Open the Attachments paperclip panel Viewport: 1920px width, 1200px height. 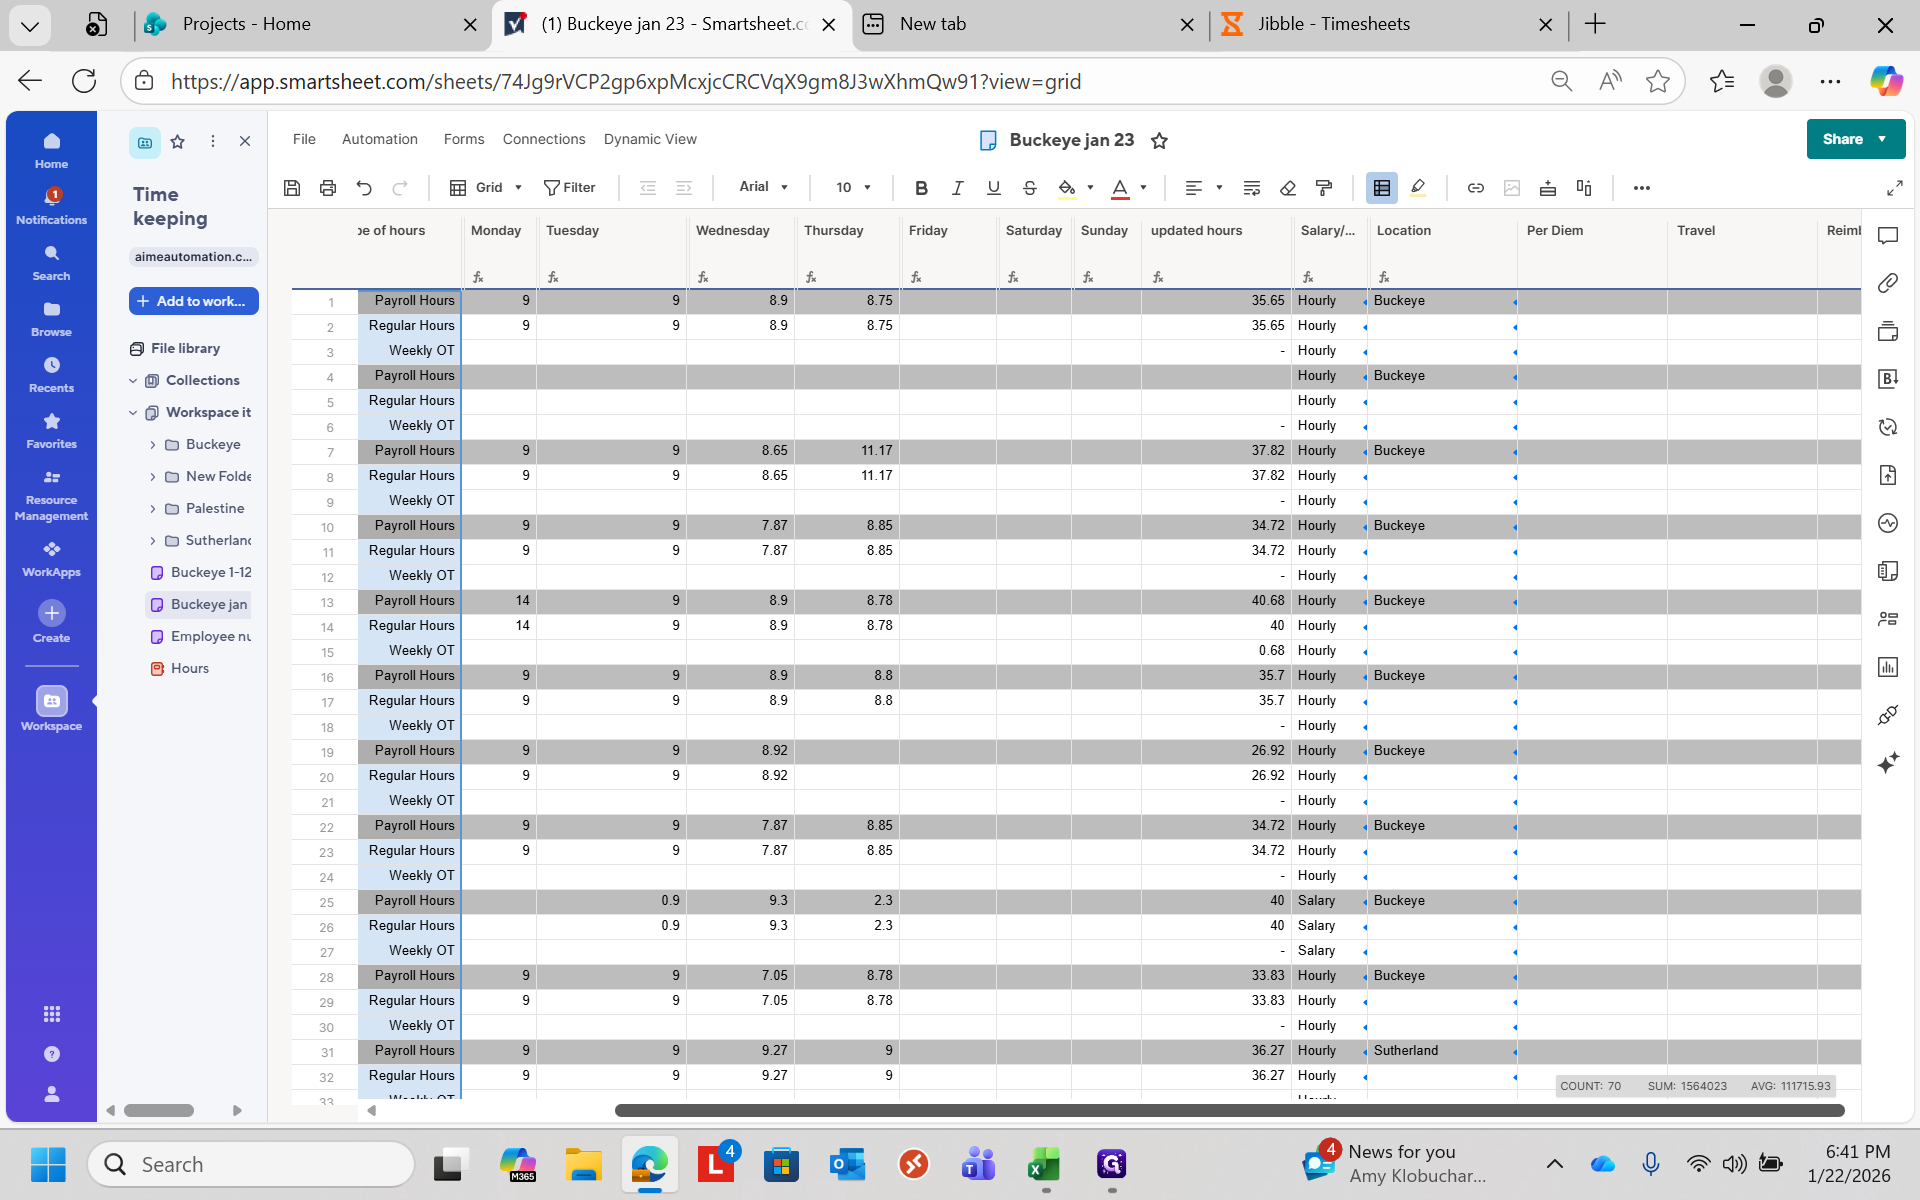1887,283
